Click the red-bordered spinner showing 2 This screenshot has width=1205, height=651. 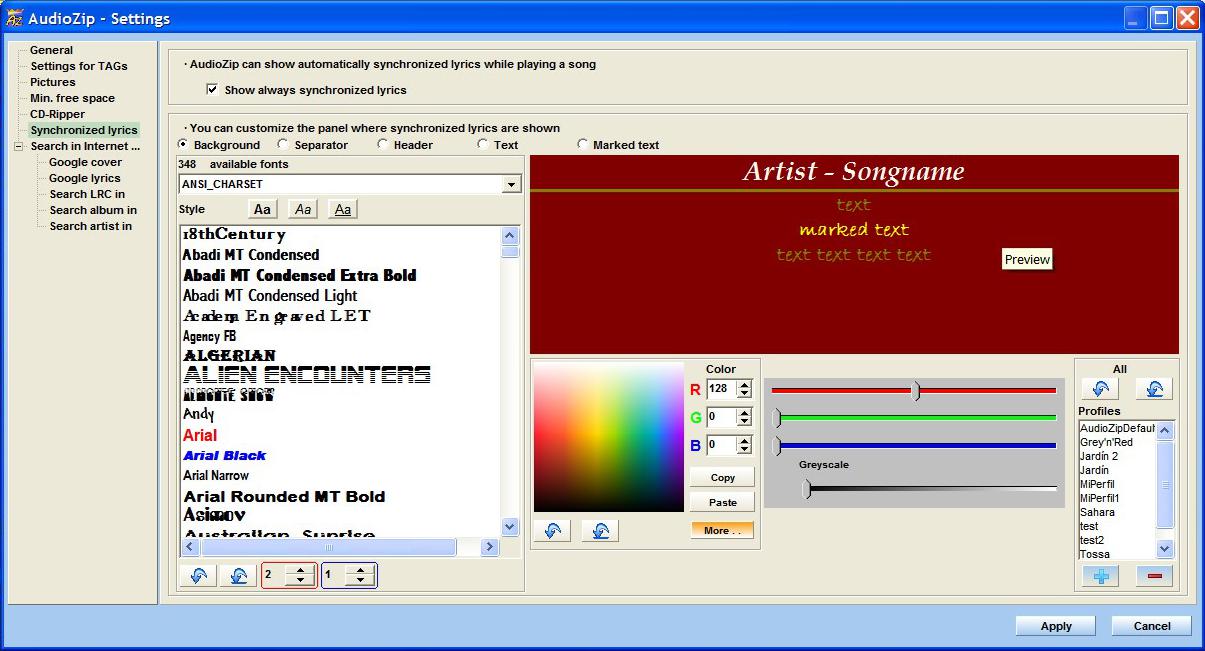point(289,575)
